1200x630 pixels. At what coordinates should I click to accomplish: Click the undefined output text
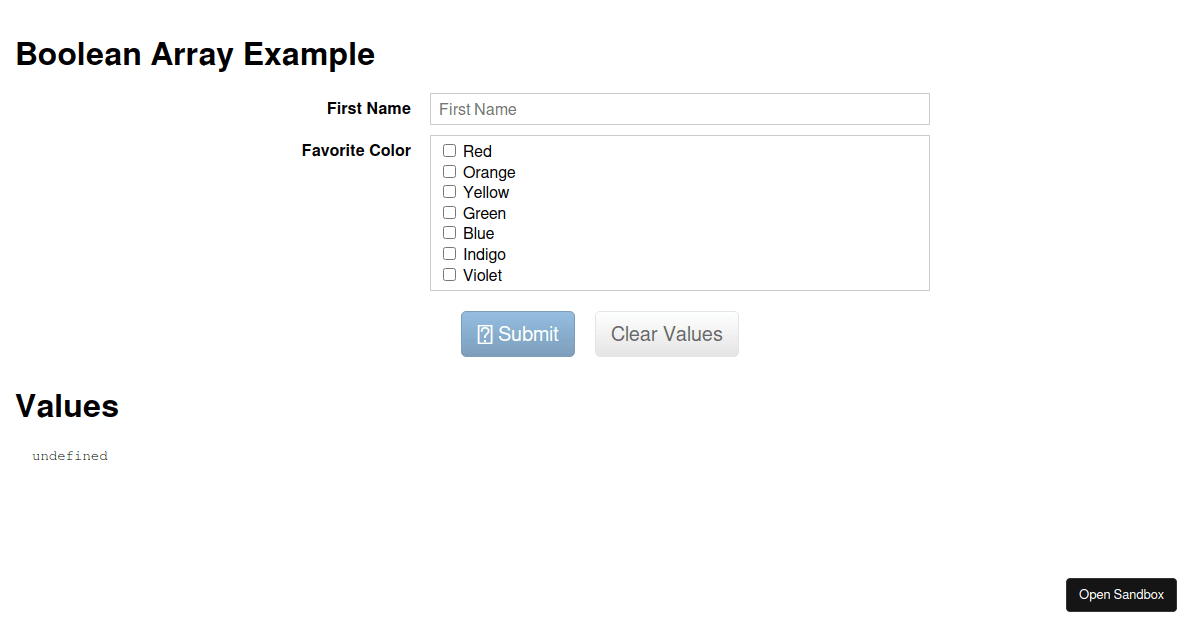[70, 455]
